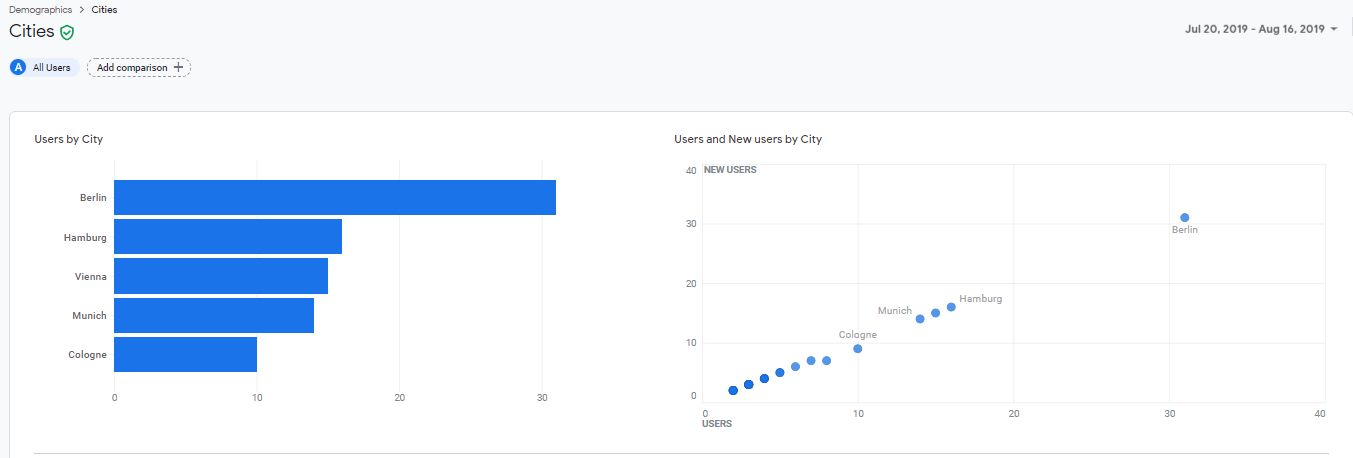
Task: Click the Vienna bar in bar chart
Action: [x=221, y=276]
